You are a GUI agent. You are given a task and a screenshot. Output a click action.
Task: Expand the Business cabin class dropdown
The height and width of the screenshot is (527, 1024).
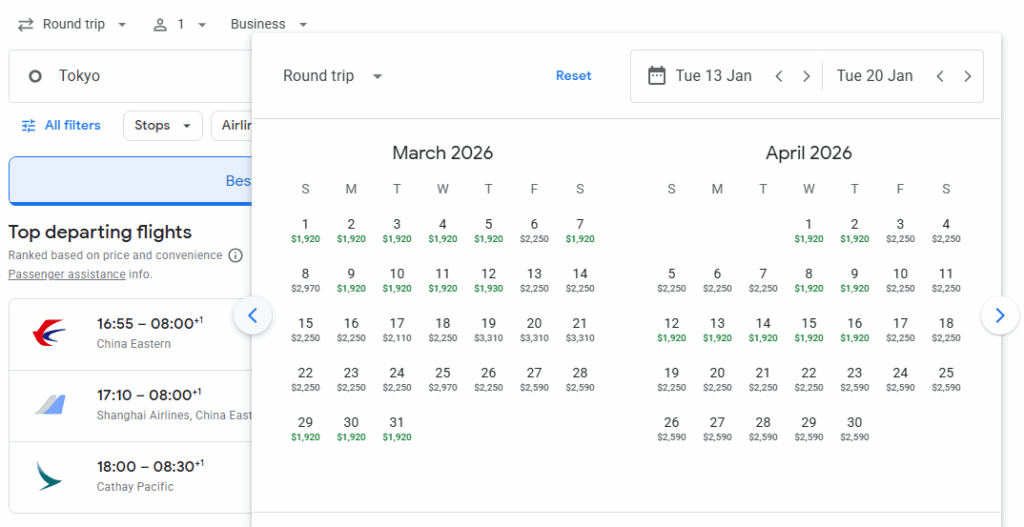tap(269, 24)
